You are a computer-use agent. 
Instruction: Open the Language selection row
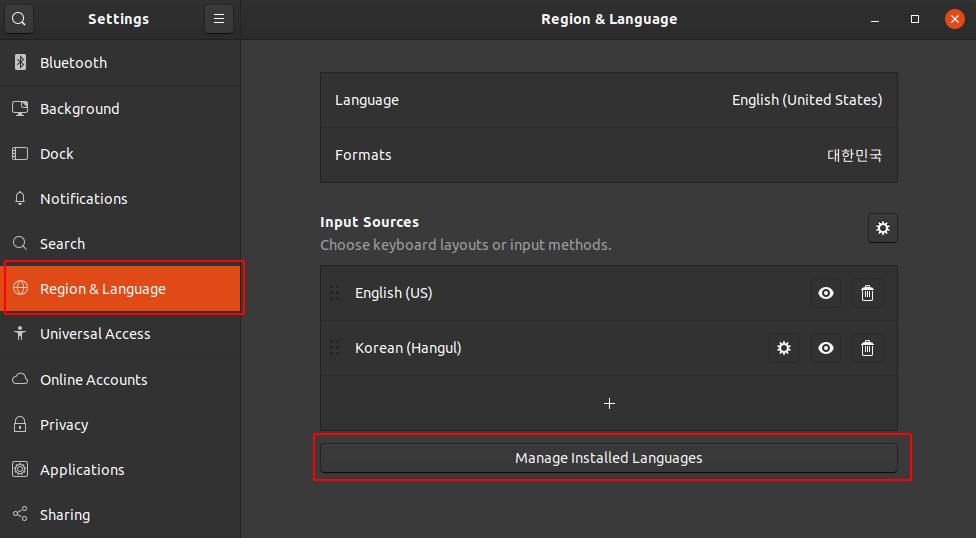click(x=609, y=100)
